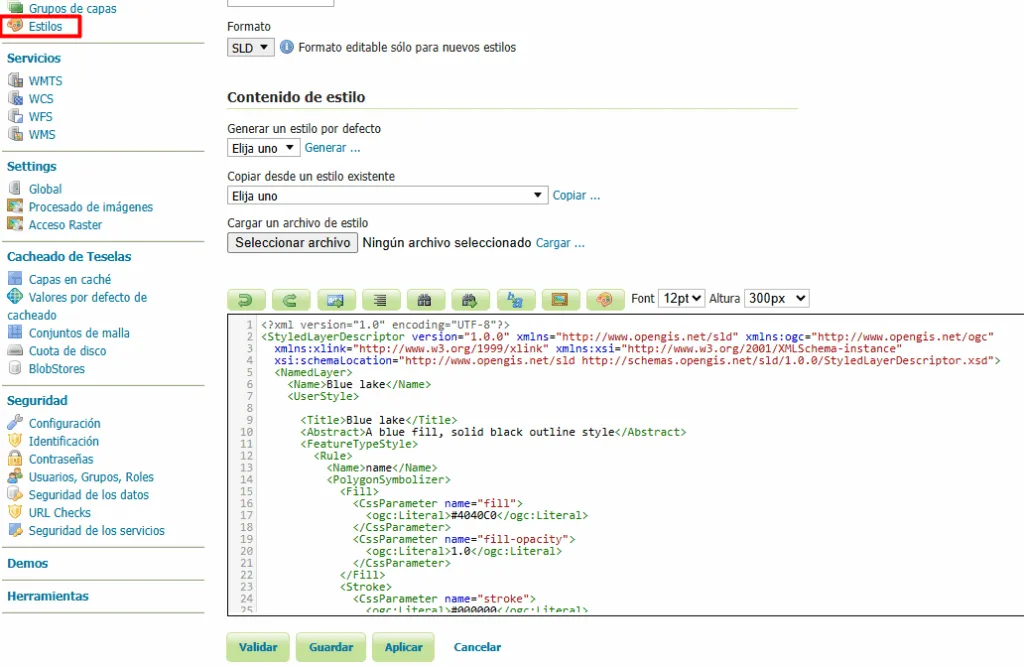Click the Aplicar button
Image resolution: width=1024 pixels, height=667 pixels.
click(x=403, y=647)
